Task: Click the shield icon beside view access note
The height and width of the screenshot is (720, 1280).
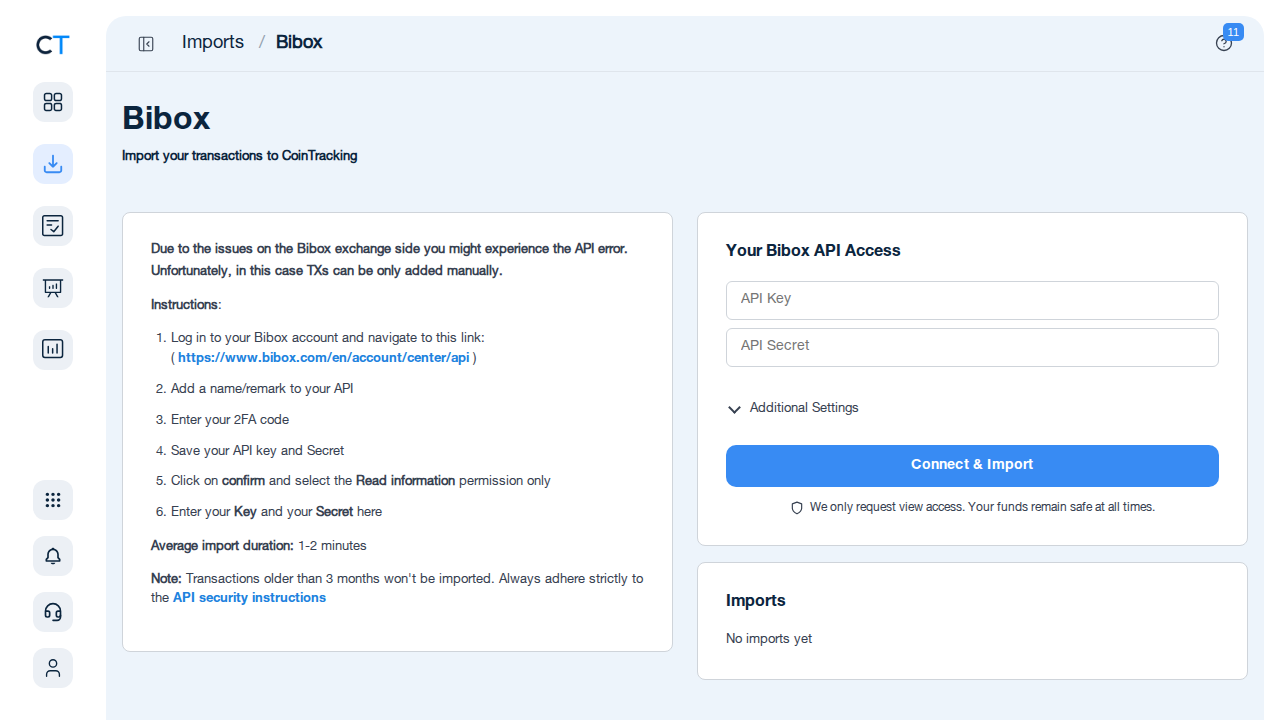Action: (797, 508)
